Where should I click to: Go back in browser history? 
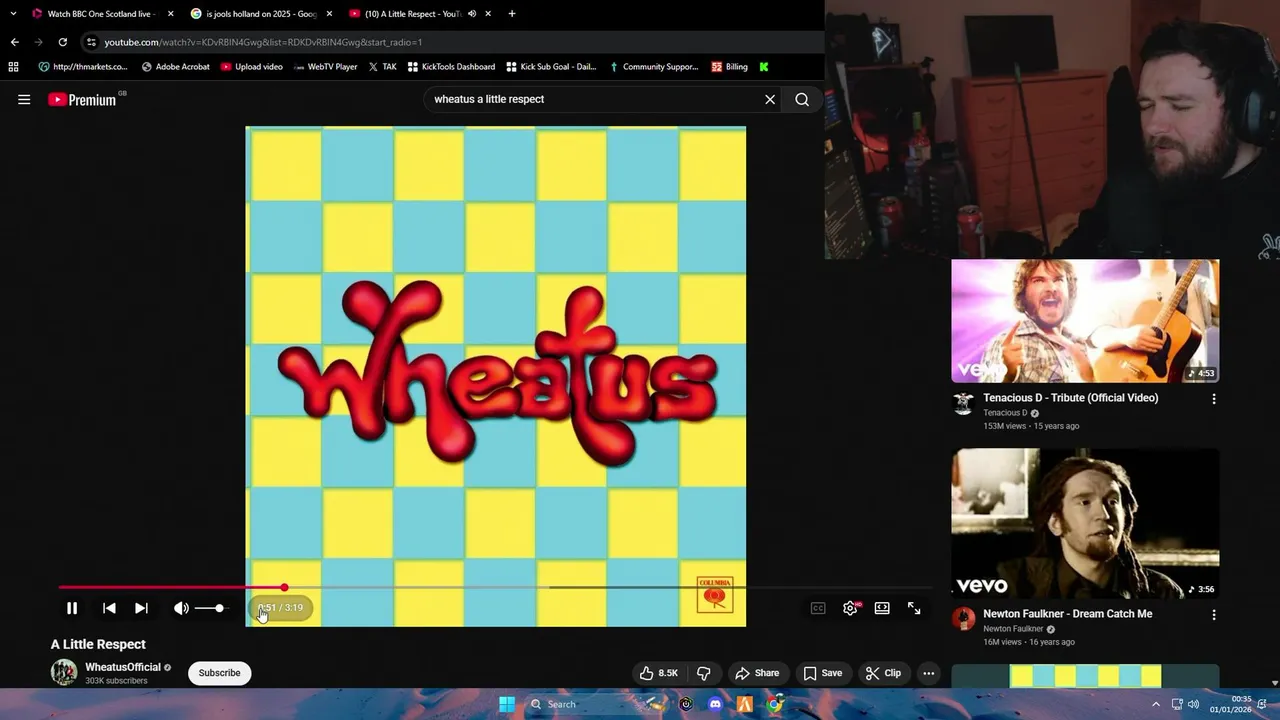(x=14, y=42)
